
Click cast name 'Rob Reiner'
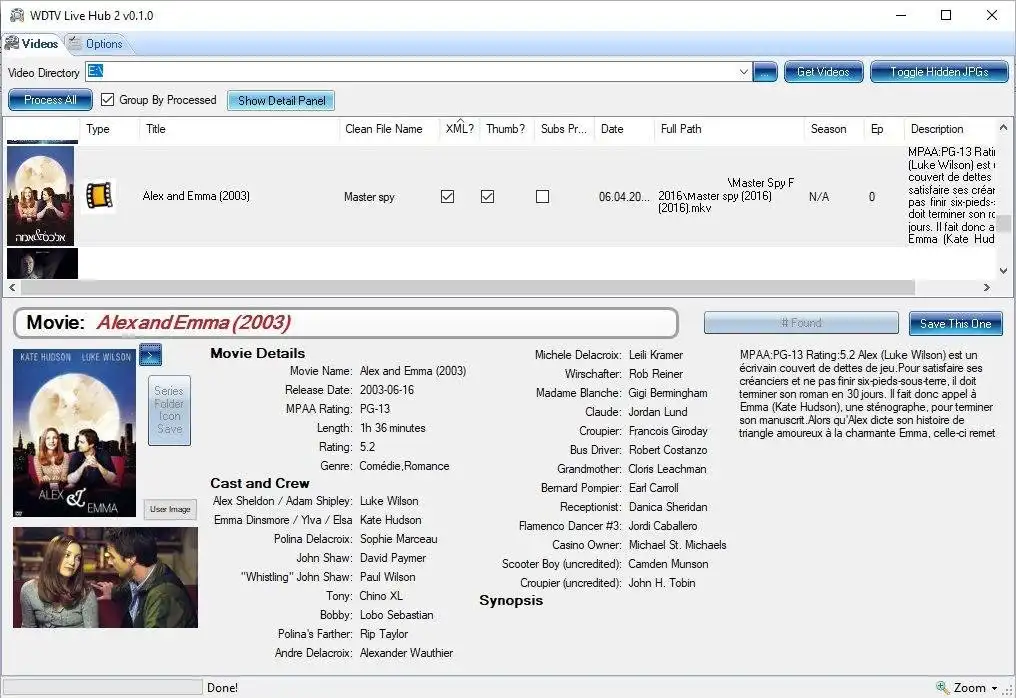(x=656, y=374)
